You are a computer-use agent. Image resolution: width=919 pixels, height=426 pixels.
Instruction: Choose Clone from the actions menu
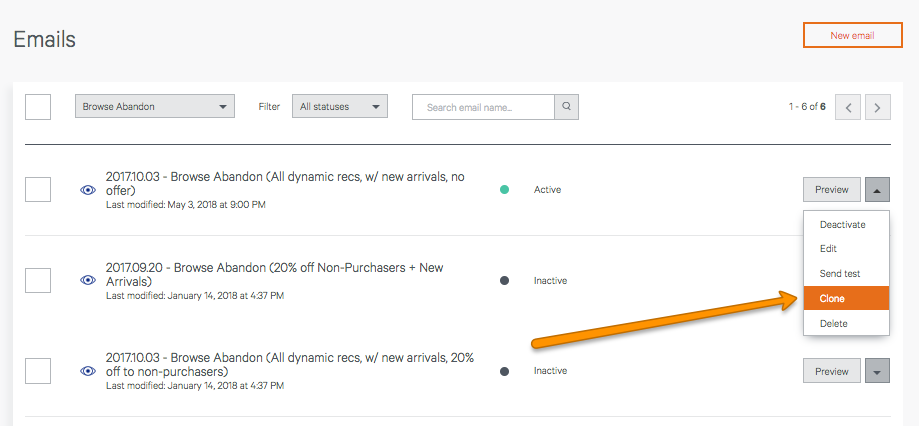(x=846, y=298)
